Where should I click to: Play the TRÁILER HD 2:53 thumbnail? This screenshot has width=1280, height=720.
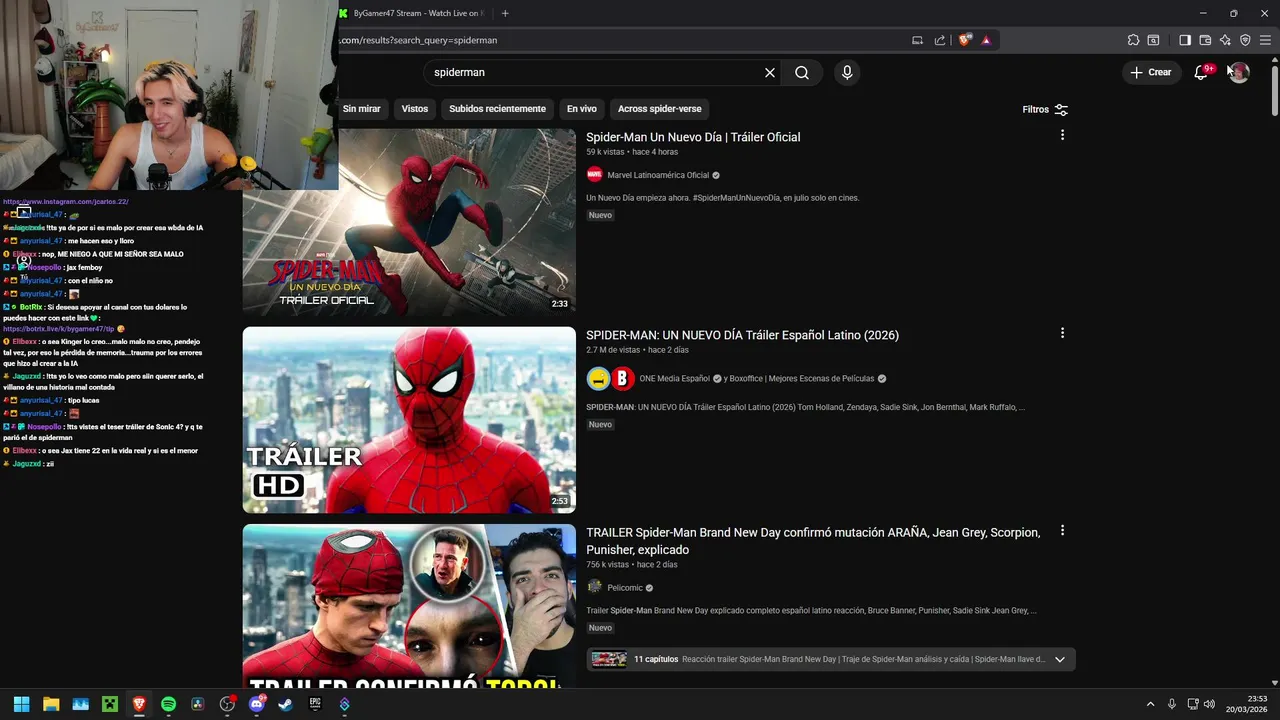pyautogui.click(x=409, y=420)
